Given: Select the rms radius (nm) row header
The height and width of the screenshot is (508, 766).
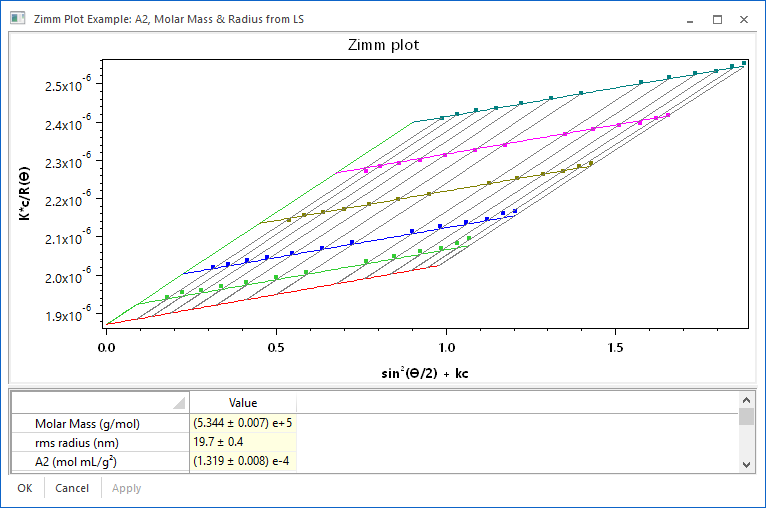Looking at the screenshot, I should pos(100,442).
